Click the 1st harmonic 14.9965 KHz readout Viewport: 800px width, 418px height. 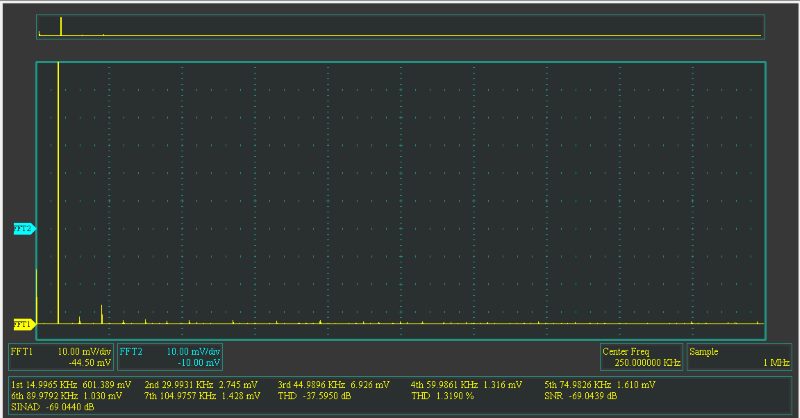tap(71, 384)
